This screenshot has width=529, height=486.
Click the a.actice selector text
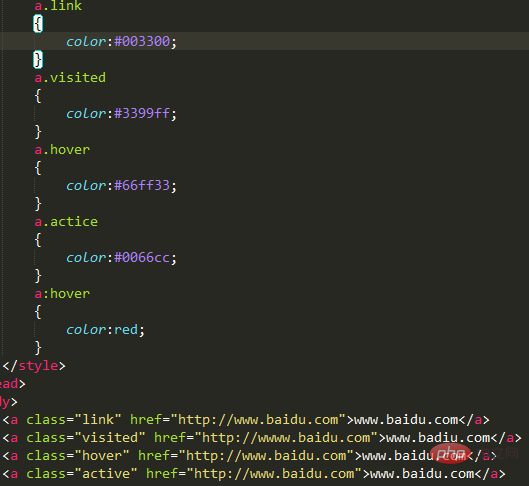(66, 222)
